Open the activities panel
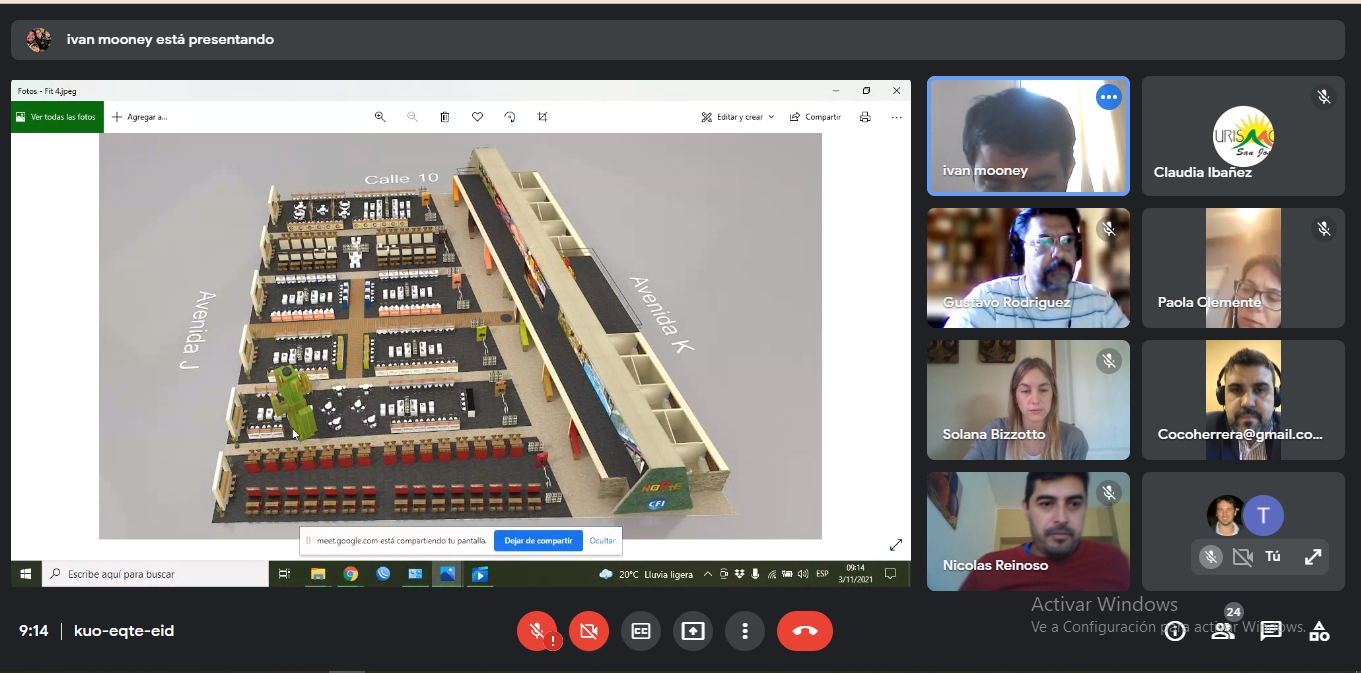 1319,631
